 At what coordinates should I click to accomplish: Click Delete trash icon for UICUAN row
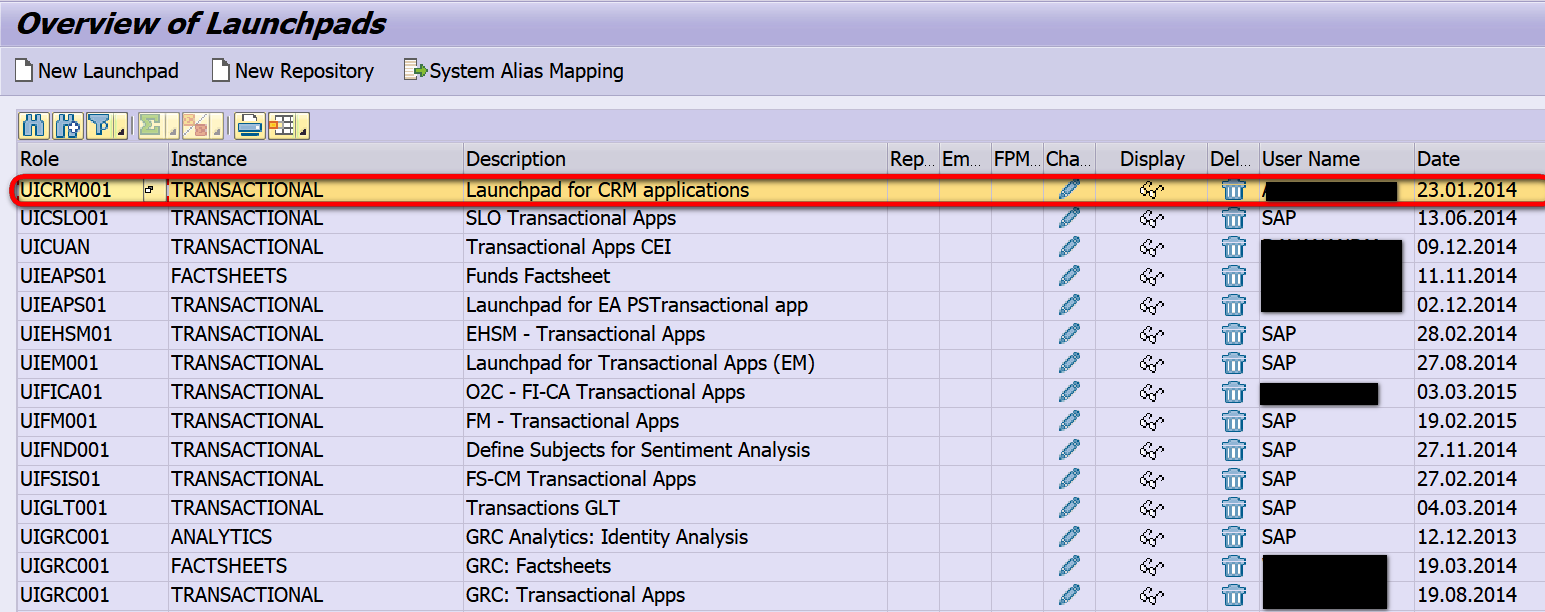pyautogui.click(x=1234, y=247)
